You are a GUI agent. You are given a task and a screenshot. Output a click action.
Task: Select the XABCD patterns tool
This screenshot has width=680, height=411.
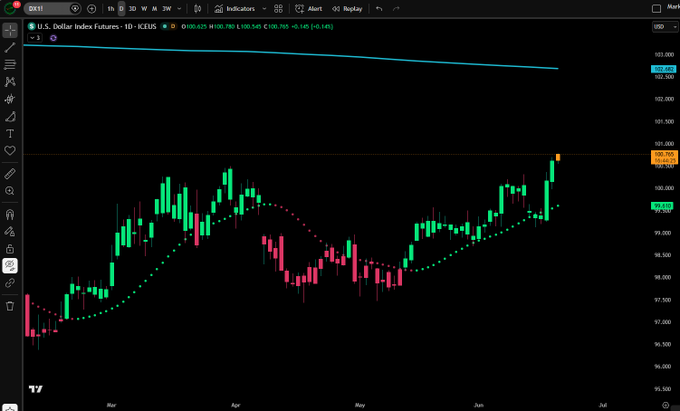(10, 82)
